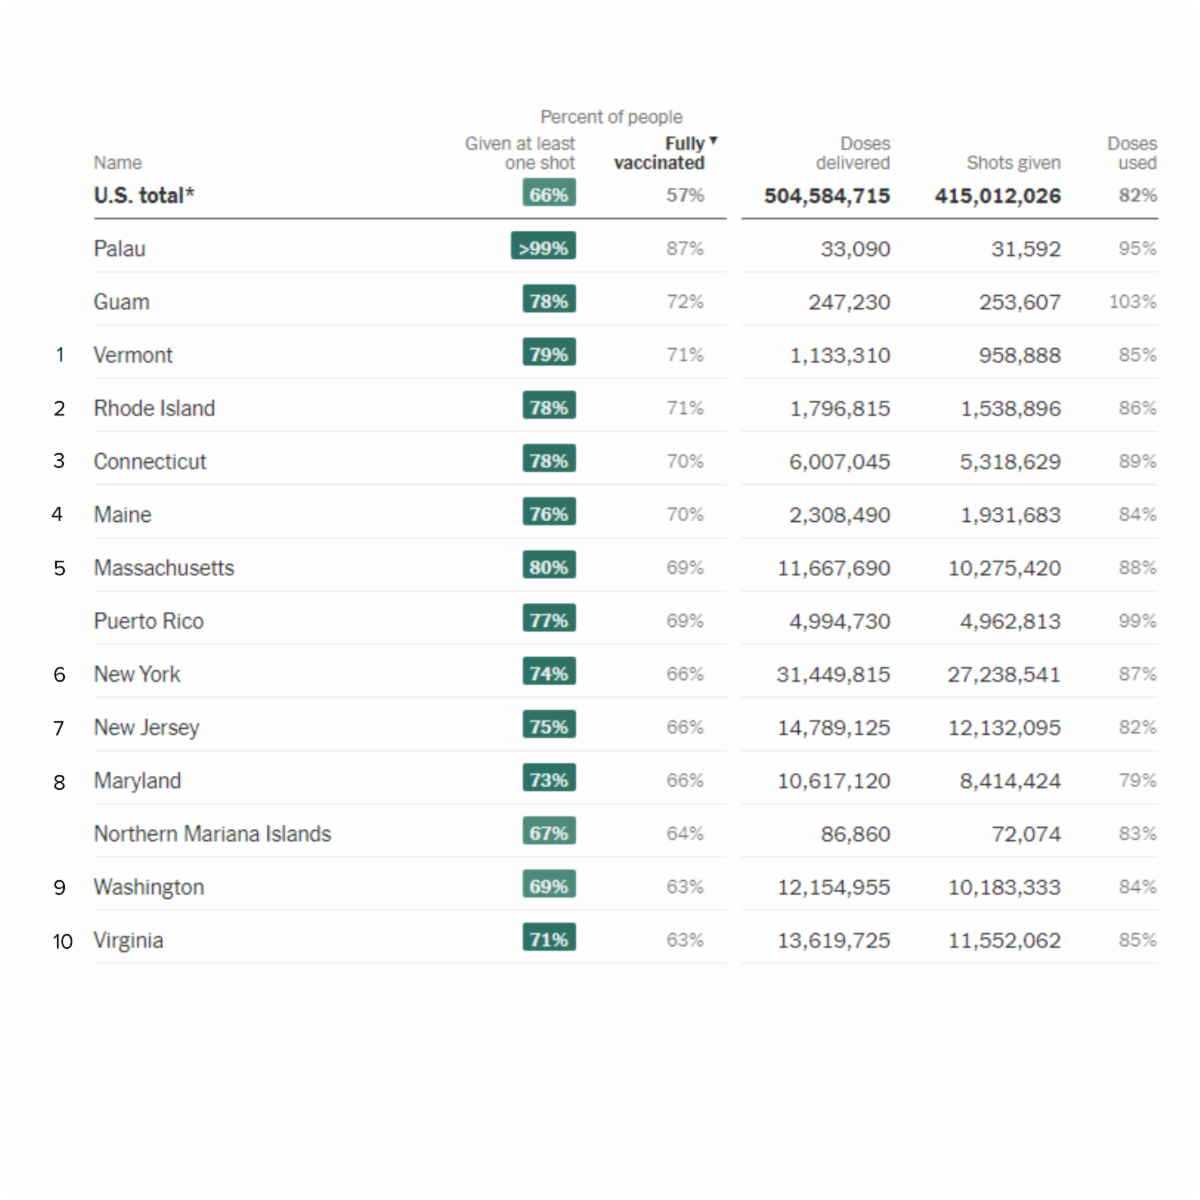Click Washington's 69% one-shot badge
The image size is (1200, 1200).
549,885
